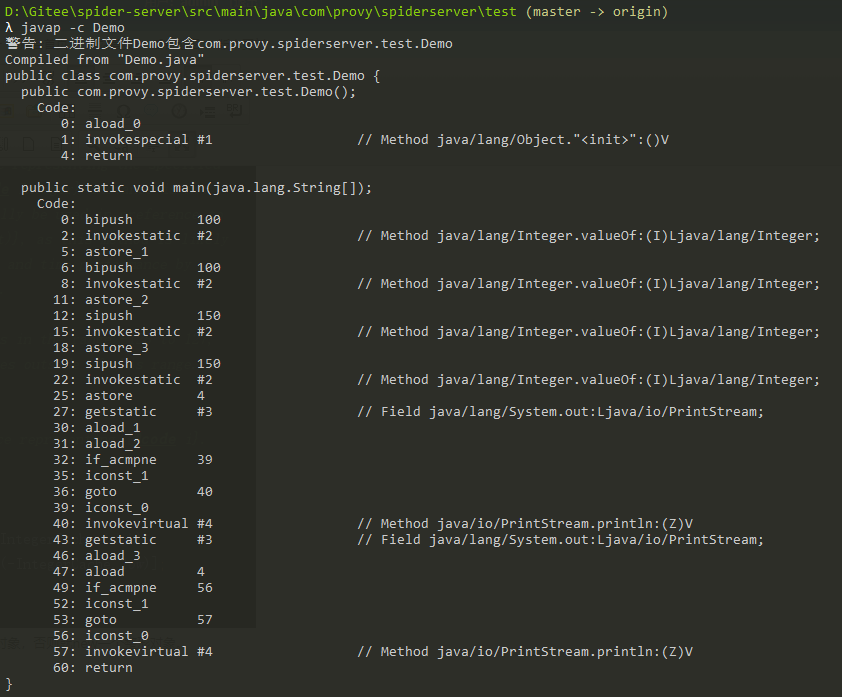Click the constructor declaration 'public com.provy.spiderserver.test.Demo();'
842x697 pixels.
188,92
